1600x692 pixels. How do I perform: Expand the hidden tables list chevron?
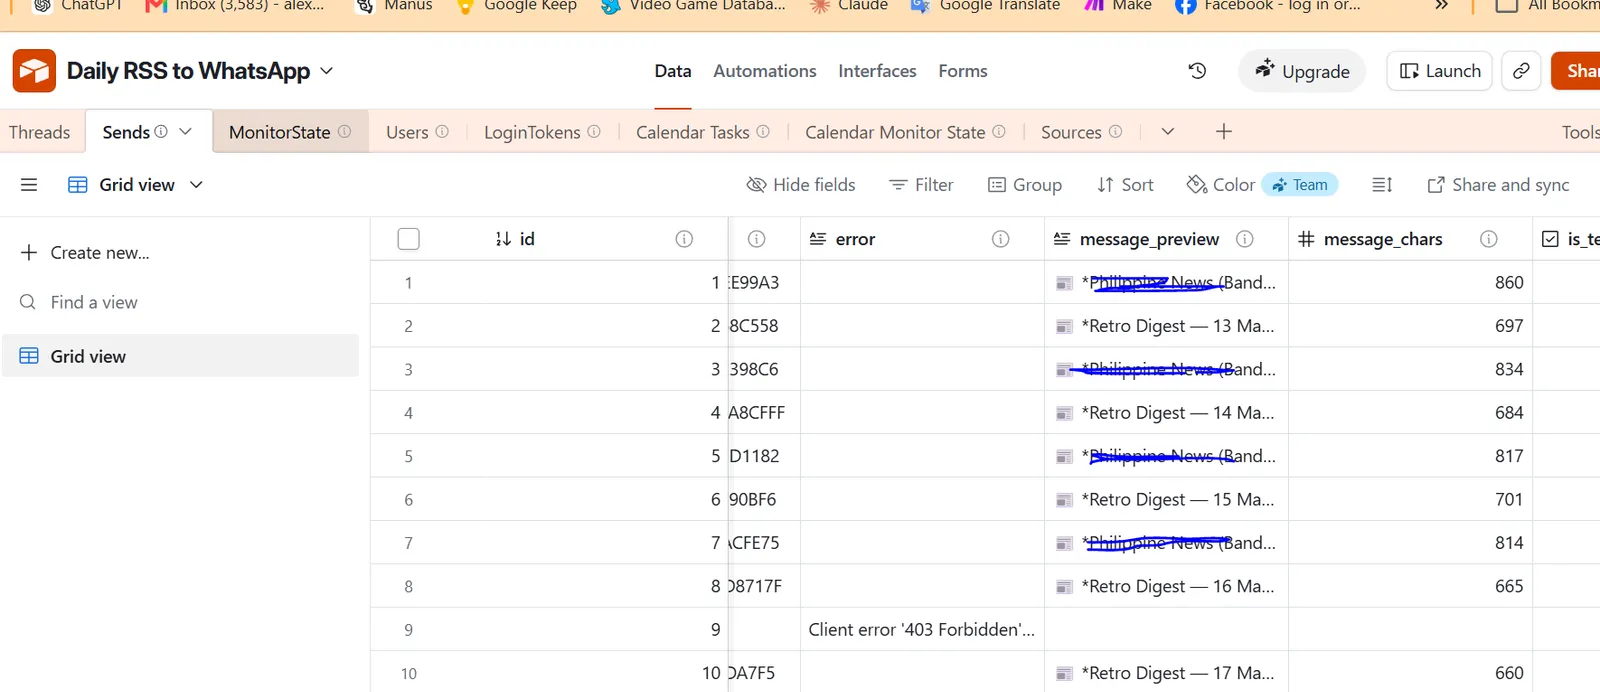[1167, 132]
